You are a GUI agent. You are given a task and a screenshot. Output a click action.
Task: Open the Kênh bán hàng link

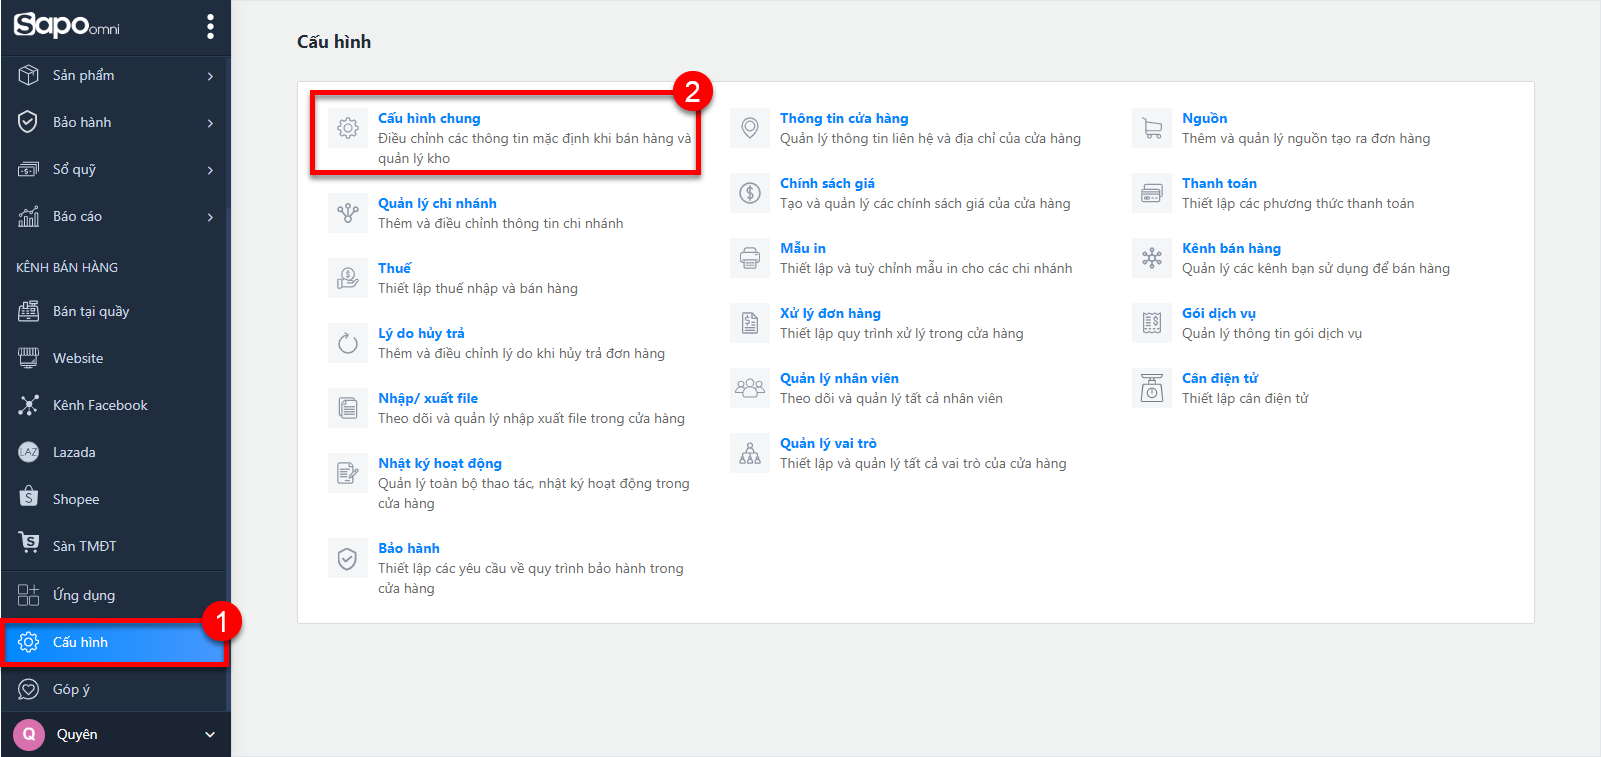coord(1231,248)
